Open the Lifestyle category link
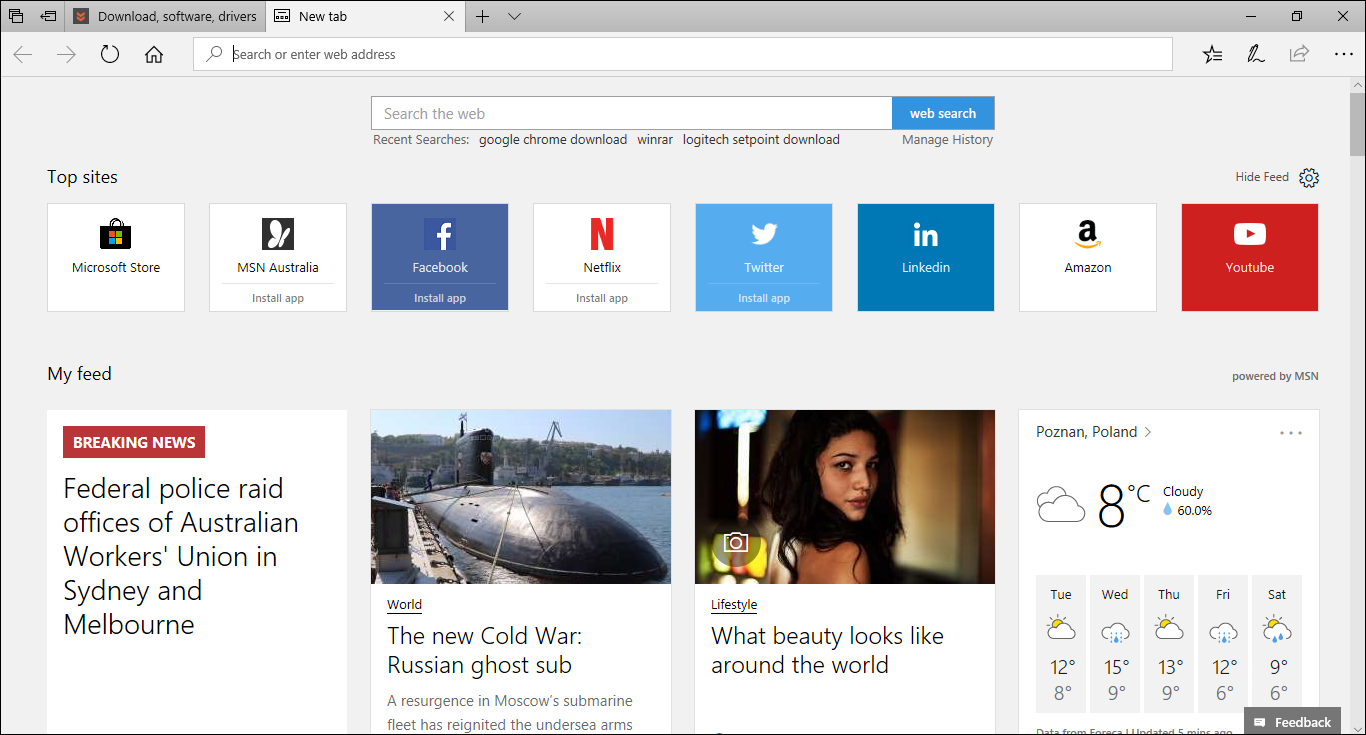Viewport: 1366px width, 735px height. (734, 604)
